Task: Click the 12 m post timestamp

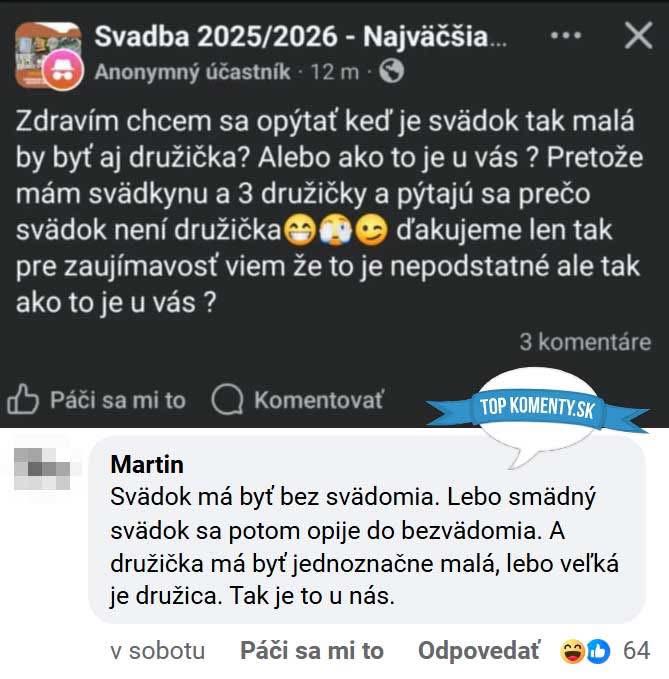Action: pos(335,72)
